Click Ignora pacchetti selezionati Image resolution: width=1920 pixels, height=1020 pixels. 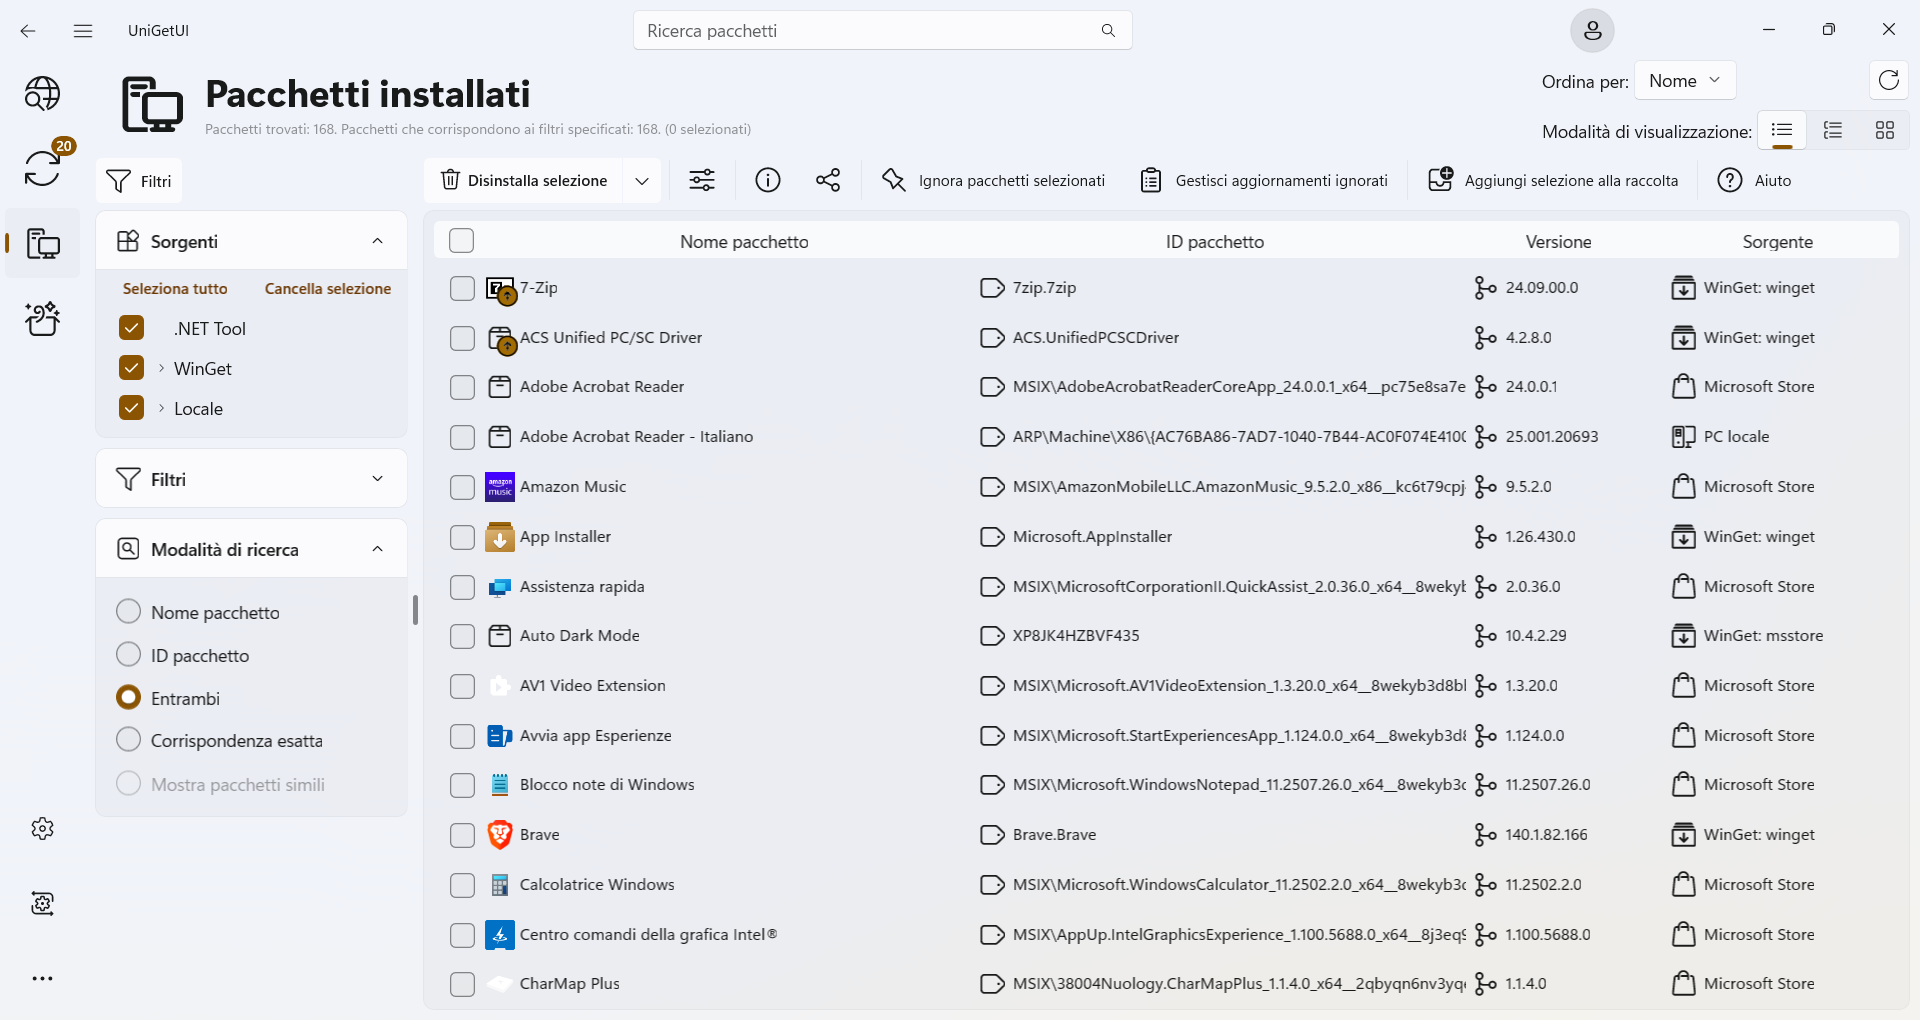(993, 181)
